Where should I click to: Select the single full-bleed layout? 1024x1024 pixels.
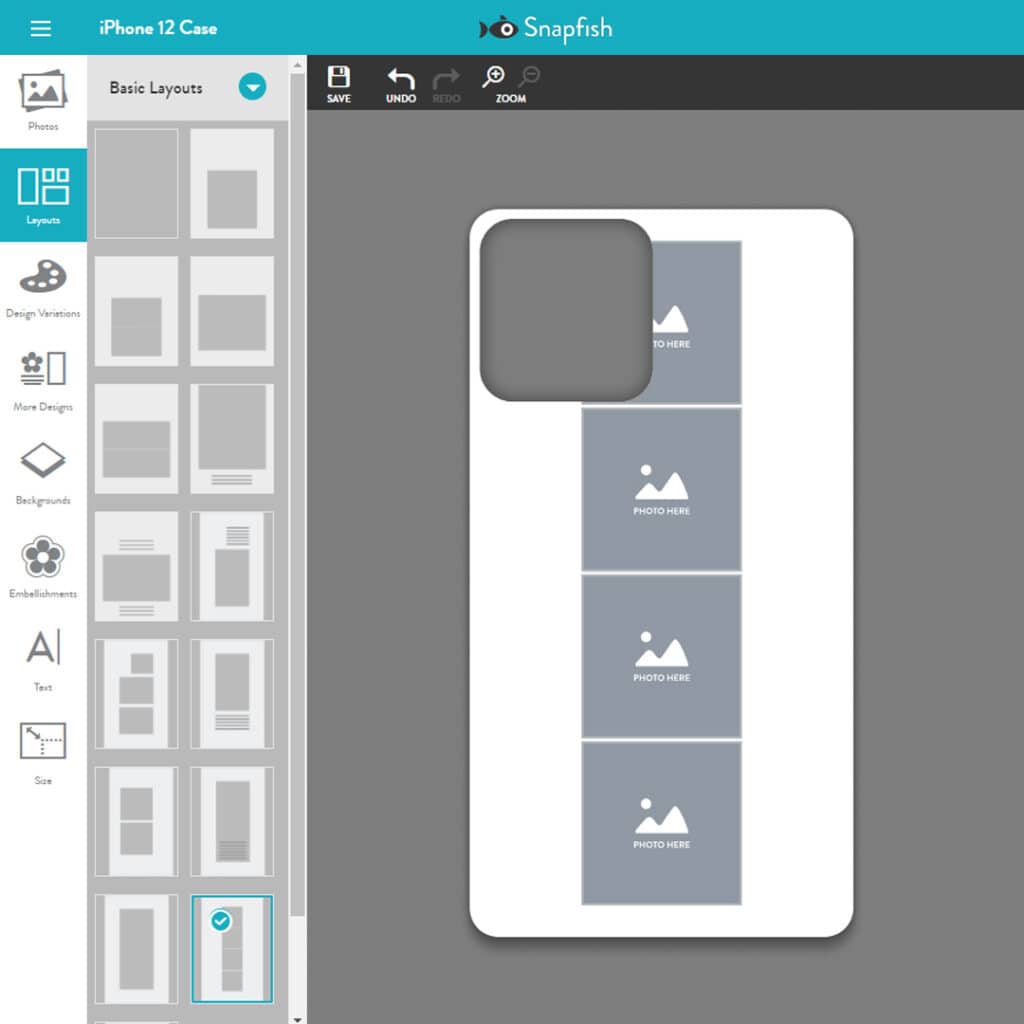point(136,185)
